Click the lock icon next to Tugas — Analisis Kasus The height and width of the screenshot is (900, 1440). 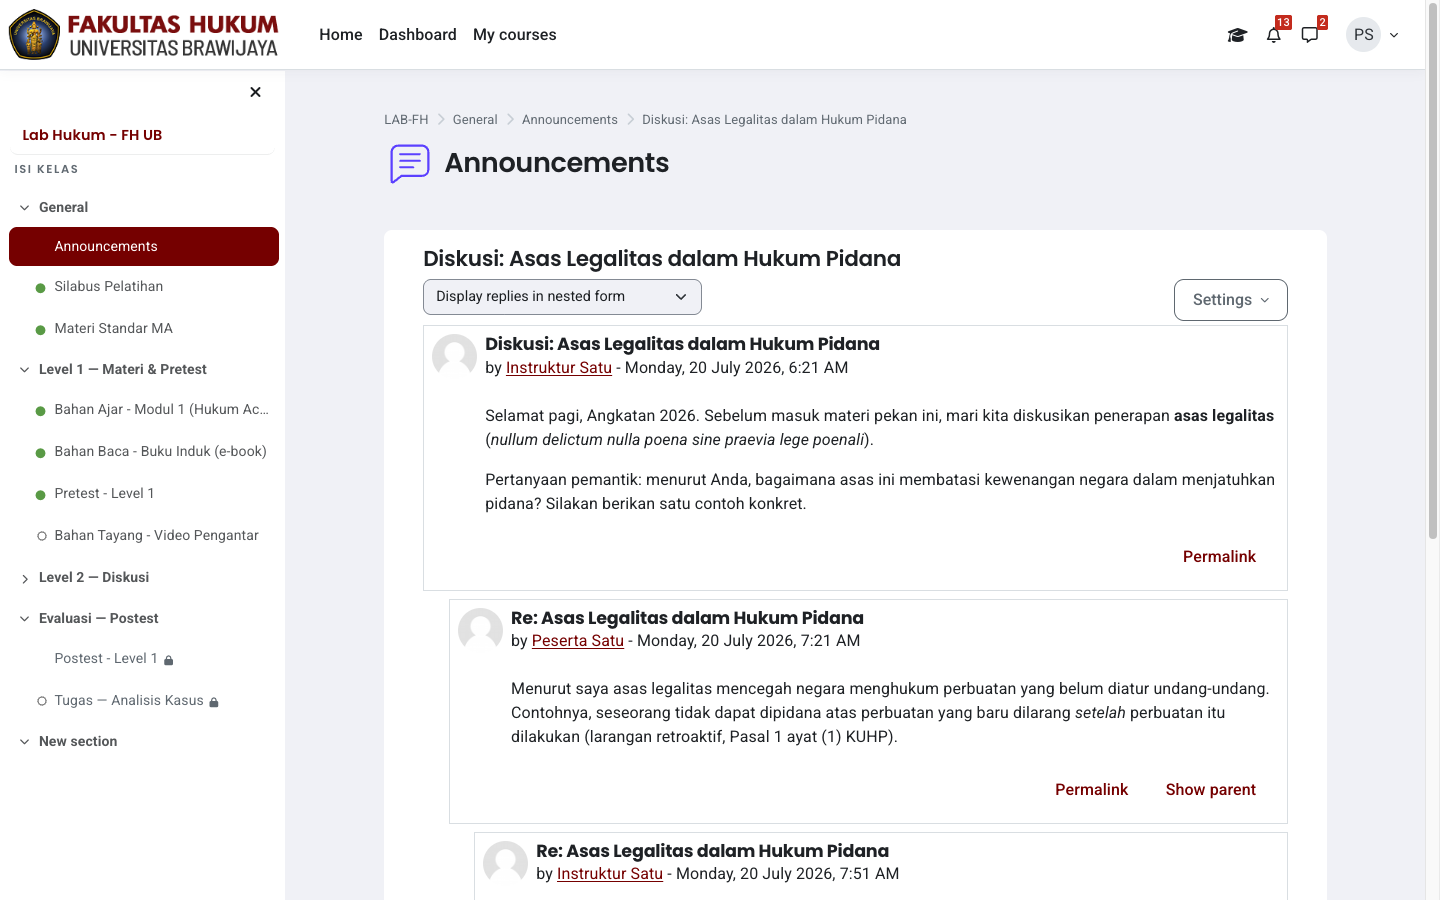(x=214, y=702)
